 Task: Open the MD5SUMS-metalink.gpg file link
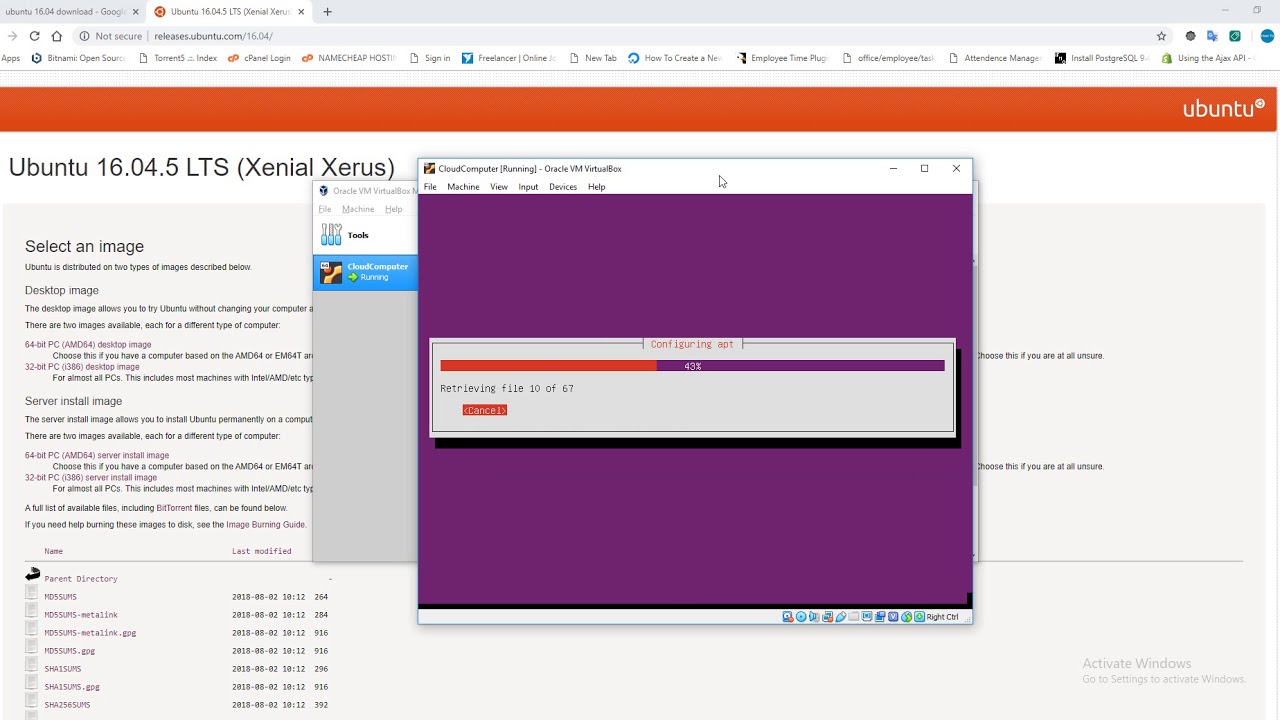tap(90, 633)
